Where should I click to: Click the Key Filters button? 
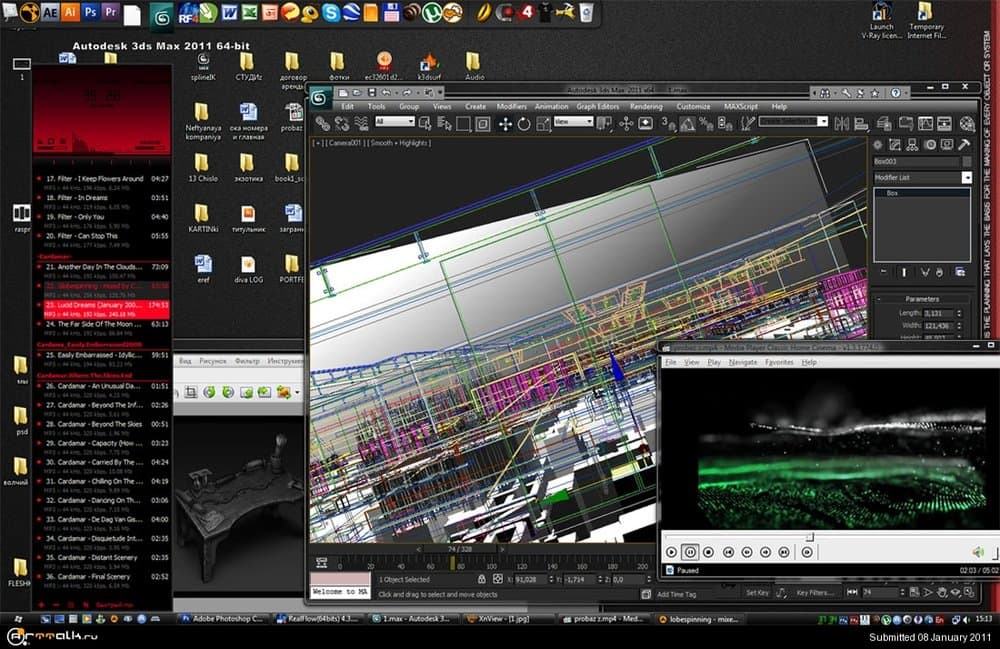tap(815, 593)
